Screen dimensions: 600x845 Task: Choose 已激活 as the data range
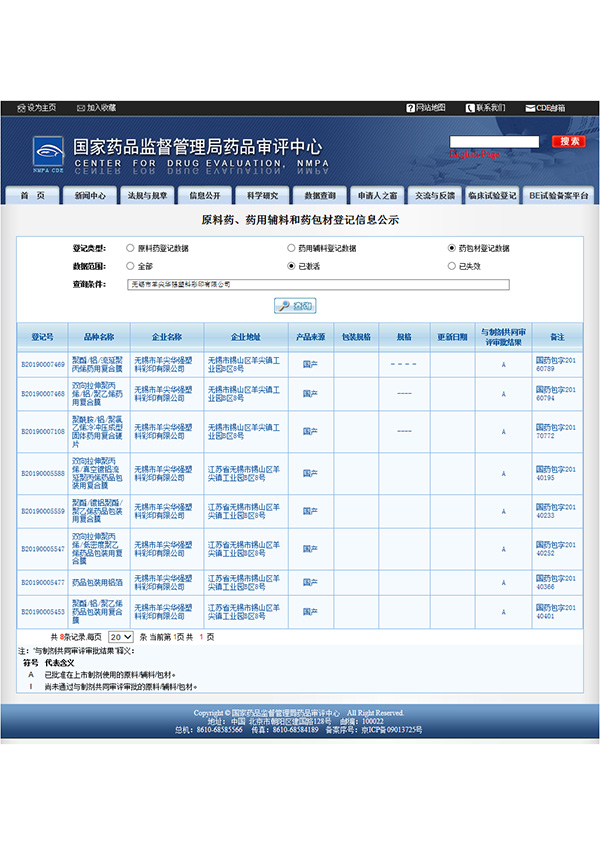coord(291,266)
